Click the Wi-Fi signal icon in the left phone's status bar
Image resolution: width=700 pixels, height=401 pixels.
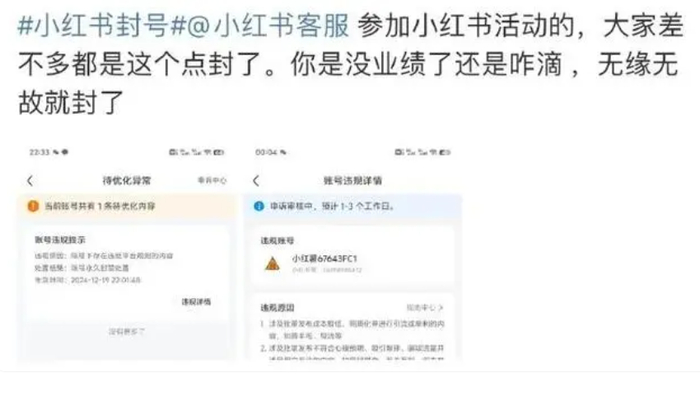[x=208, y=152]
